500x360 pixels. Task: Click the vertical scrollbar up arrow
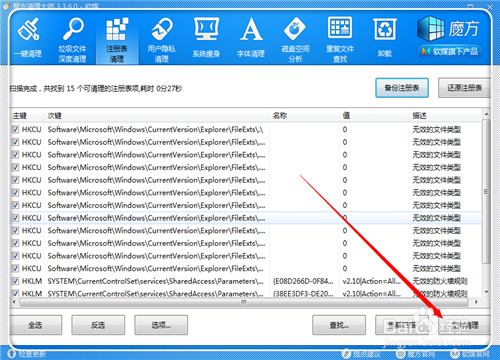coord(486,114)
